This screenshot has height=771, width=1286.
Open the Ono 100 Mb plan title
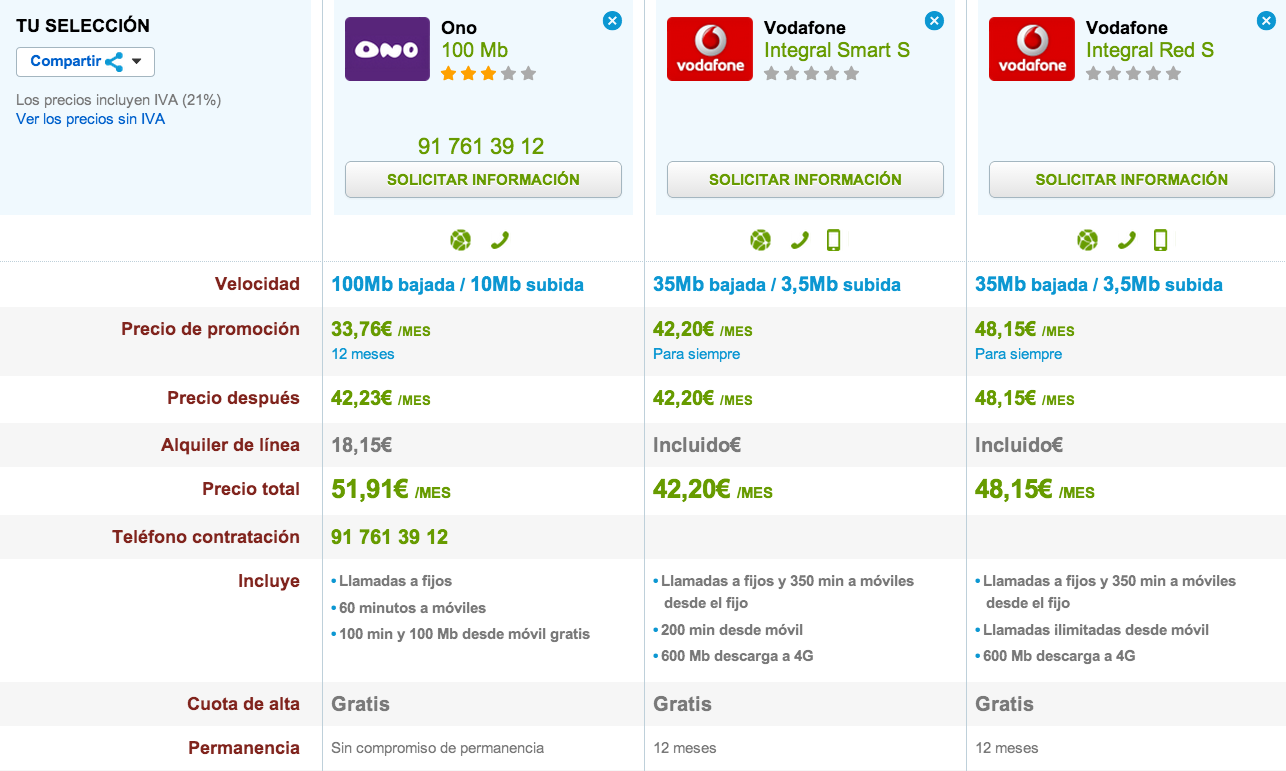(x=475, y=50)
